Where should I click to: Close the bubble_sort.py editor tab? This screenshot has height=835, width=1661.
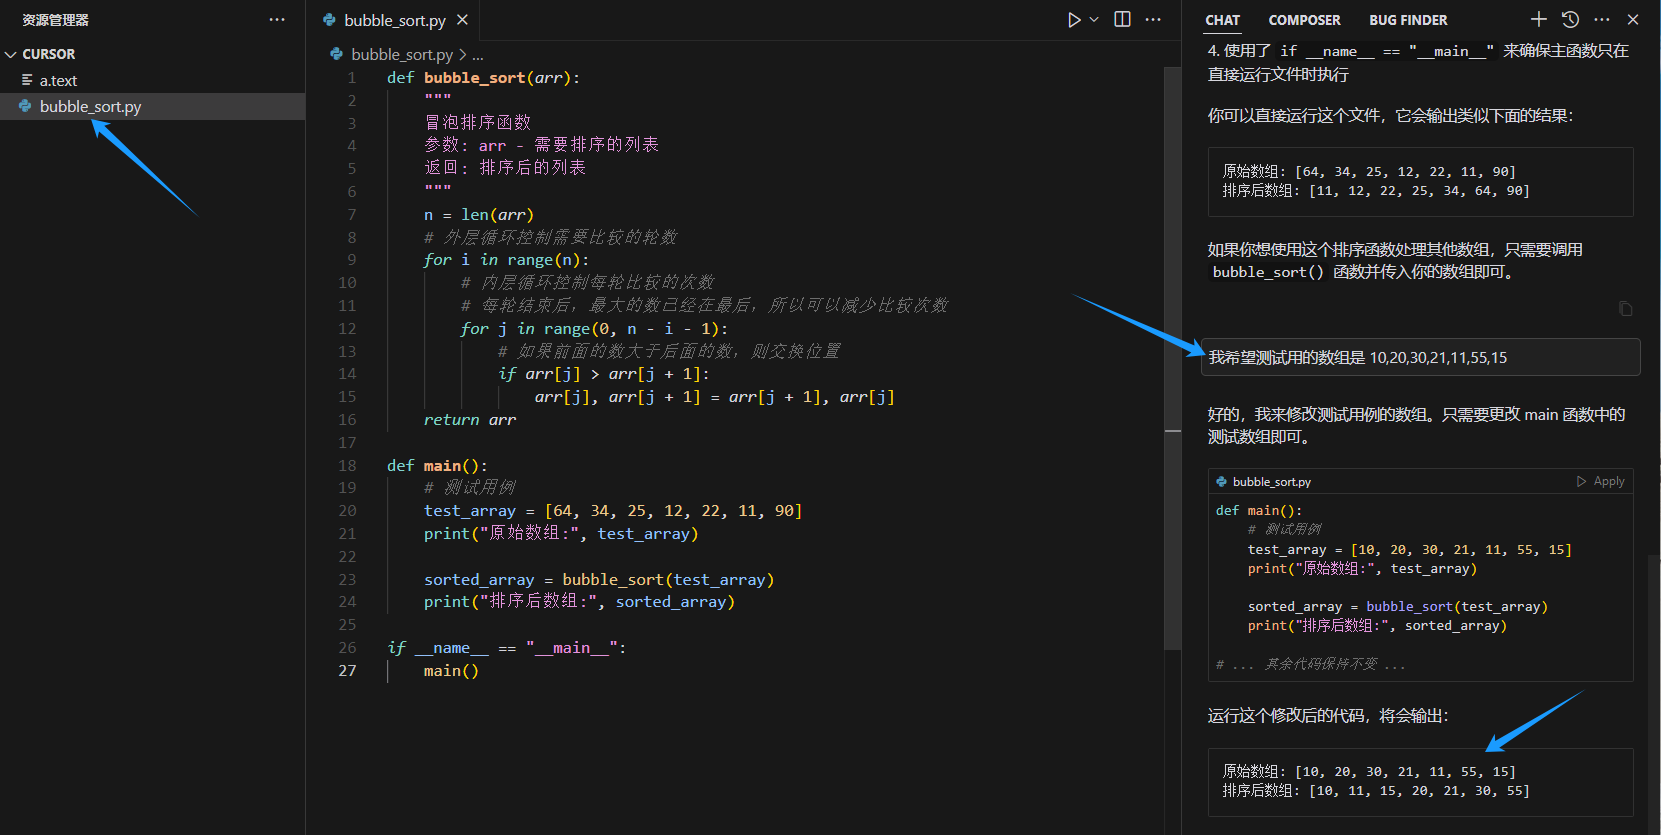pos(462,20)
